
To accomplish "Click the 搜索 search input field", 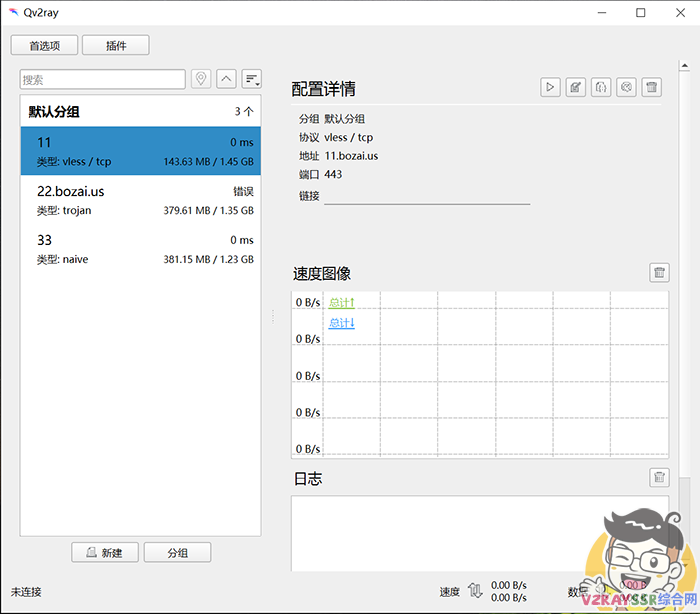I will pos(102,79).
